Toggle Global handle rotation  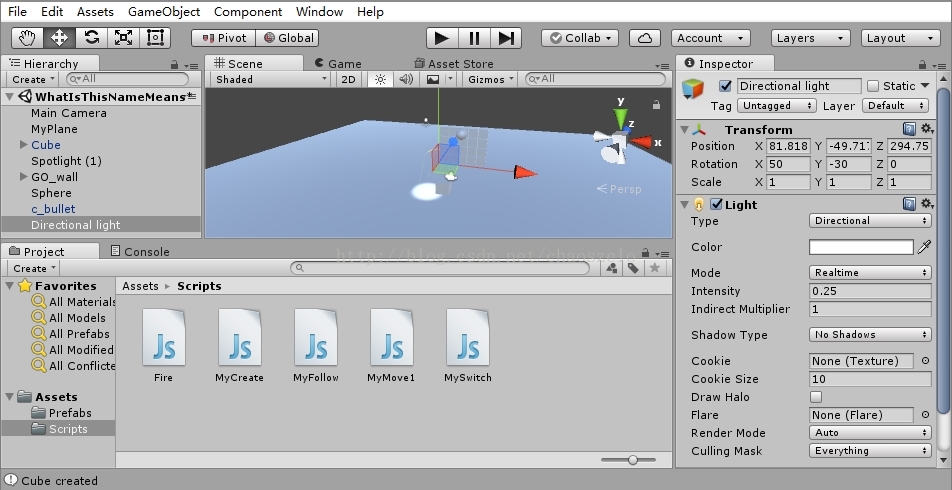point(287,38)
